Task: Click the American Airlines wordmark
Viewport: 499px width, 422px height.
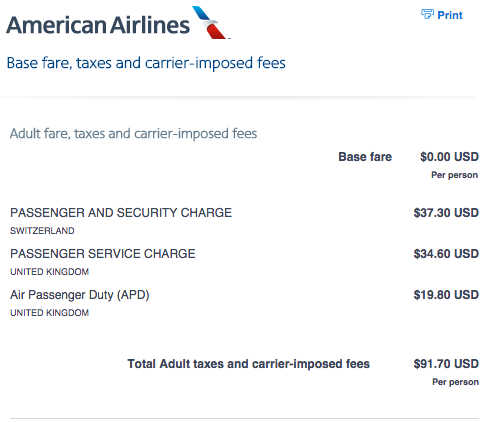Action: pyautogui.click(x=98, y=25)
